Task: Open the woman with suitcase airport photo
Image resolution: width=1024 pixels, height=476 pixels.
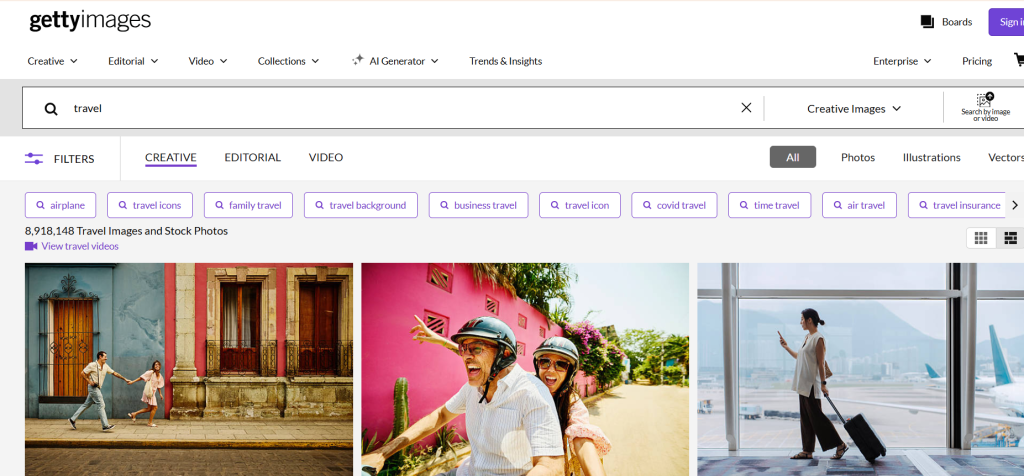Action: [861, 370]
